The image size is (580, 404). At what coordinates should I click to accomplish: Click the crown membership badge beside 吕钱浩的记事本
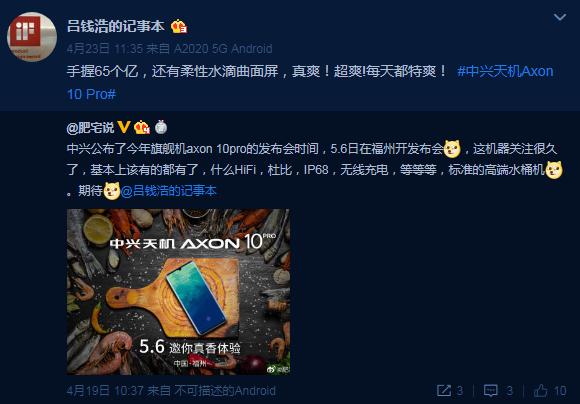(x=179, y=27)
